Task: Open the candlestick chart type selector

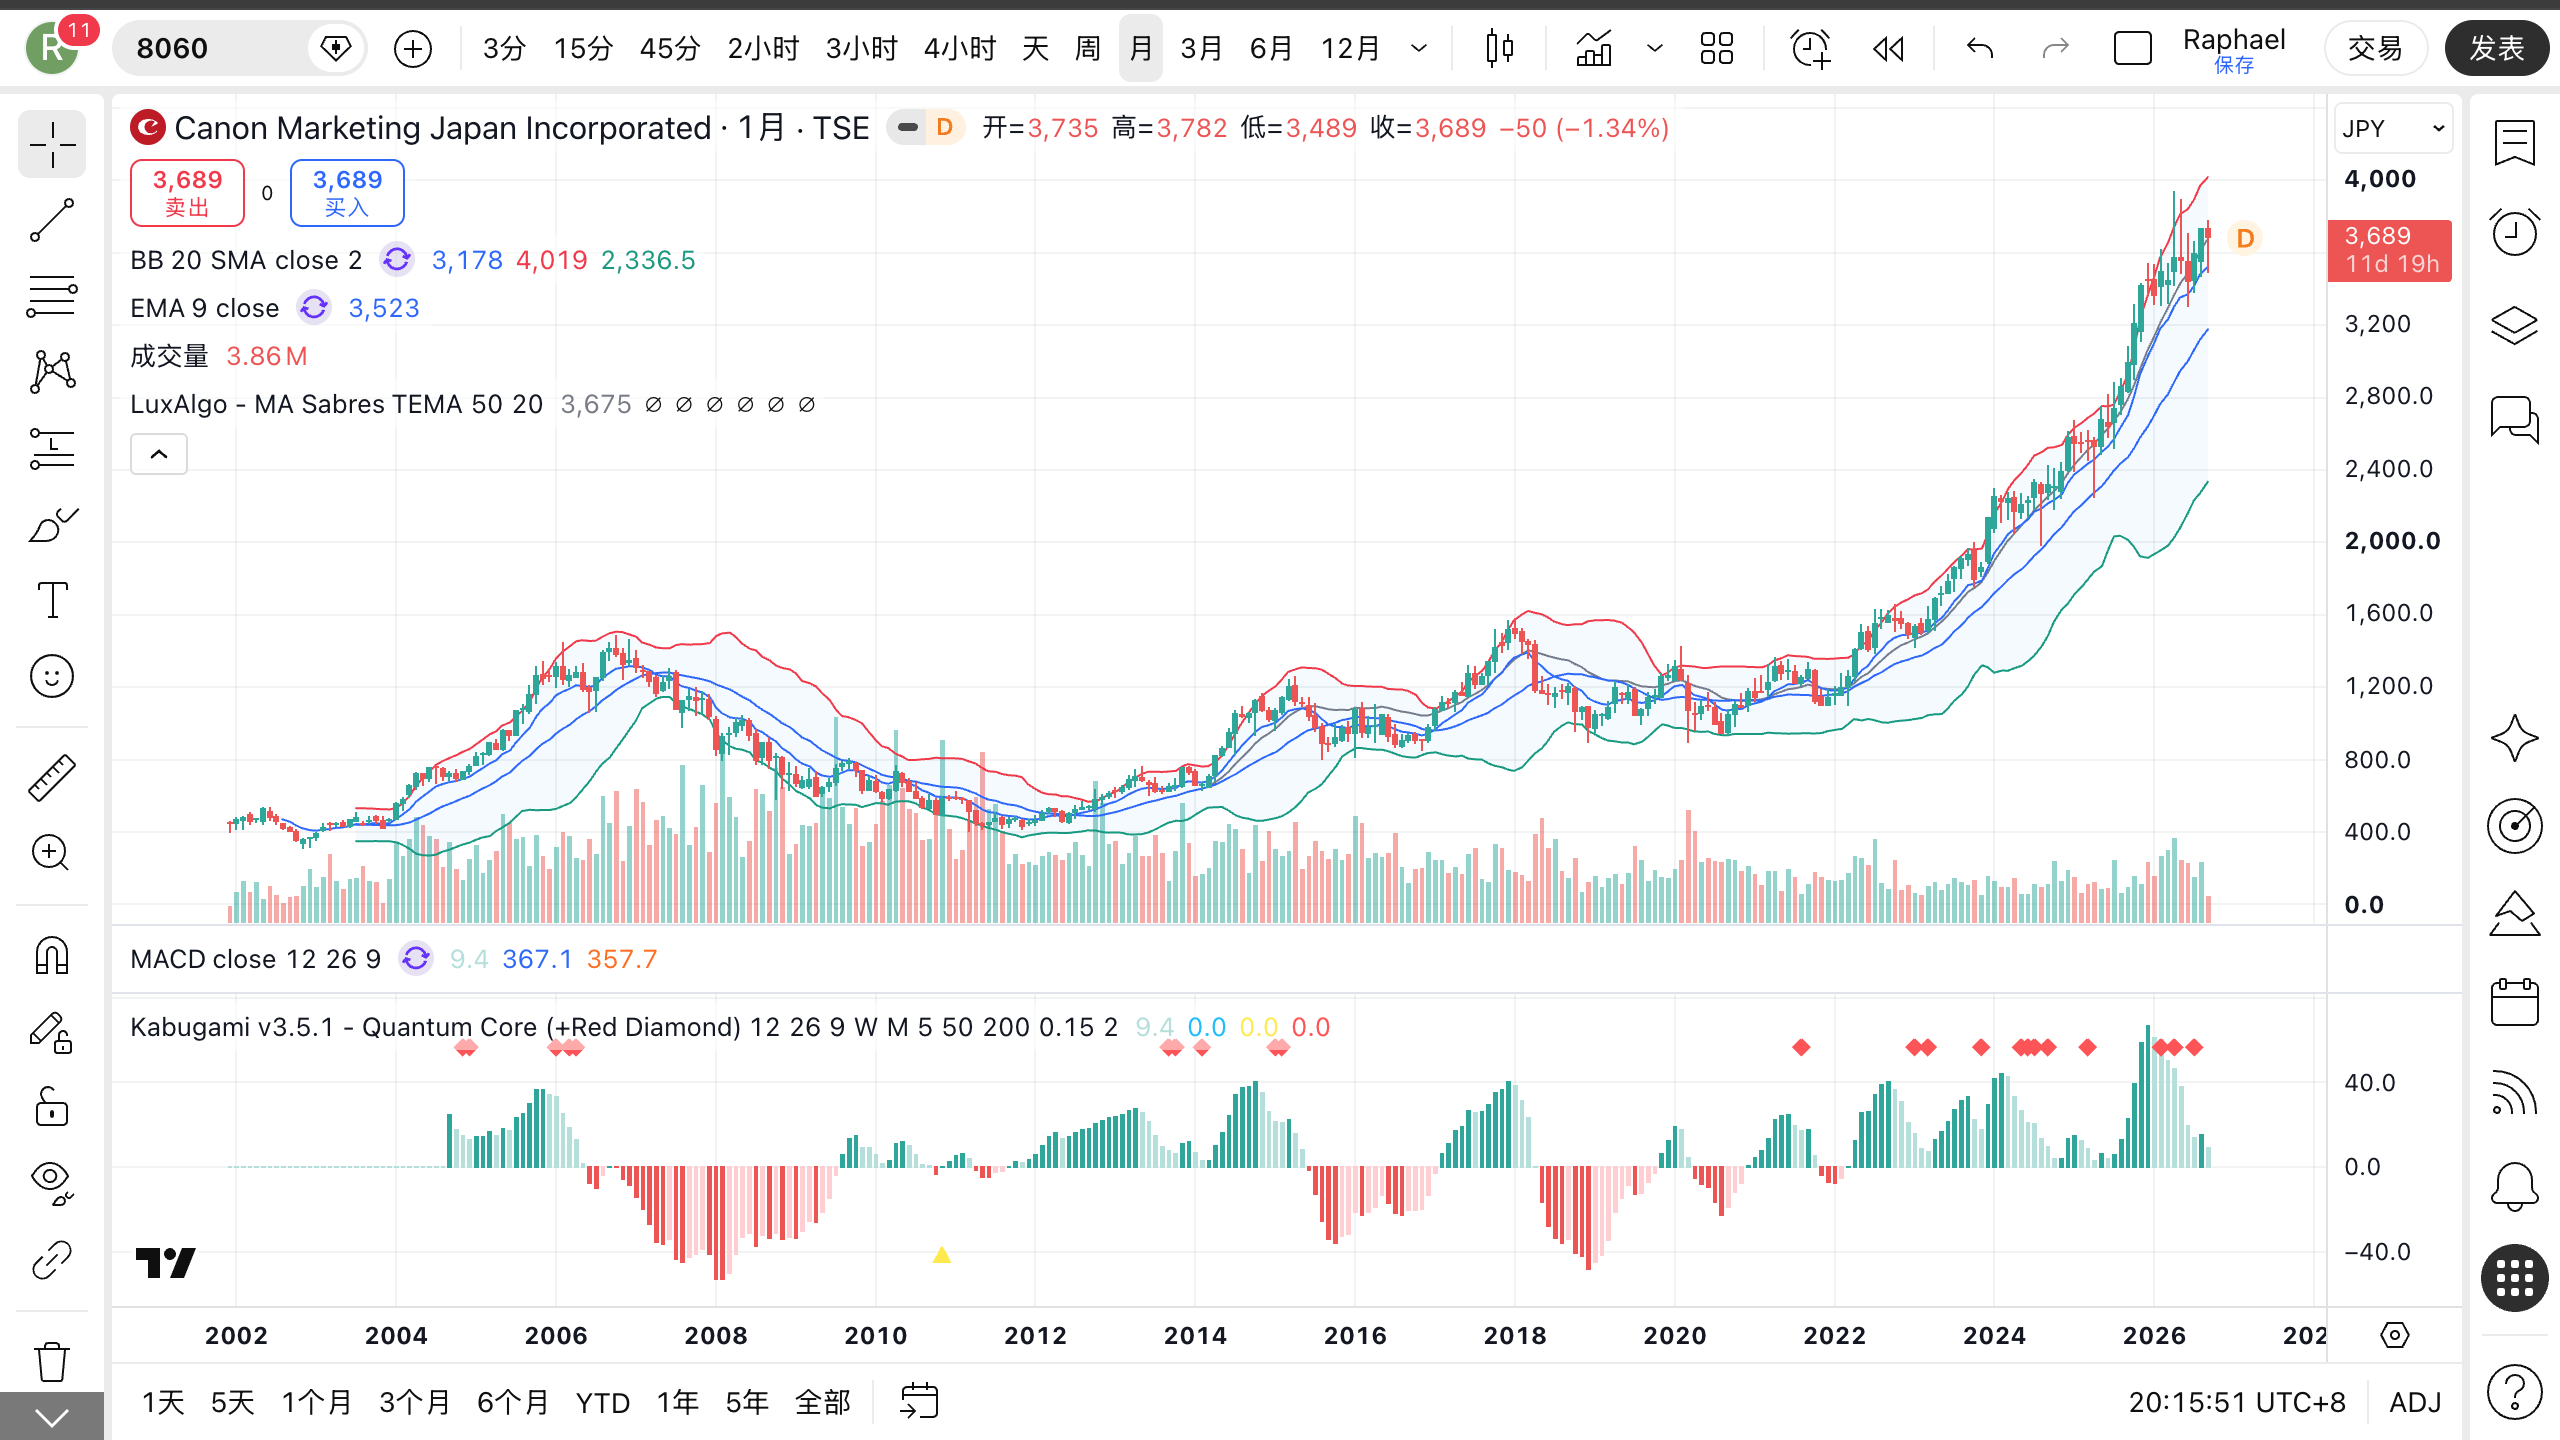Action: [x=1499, y=48]
